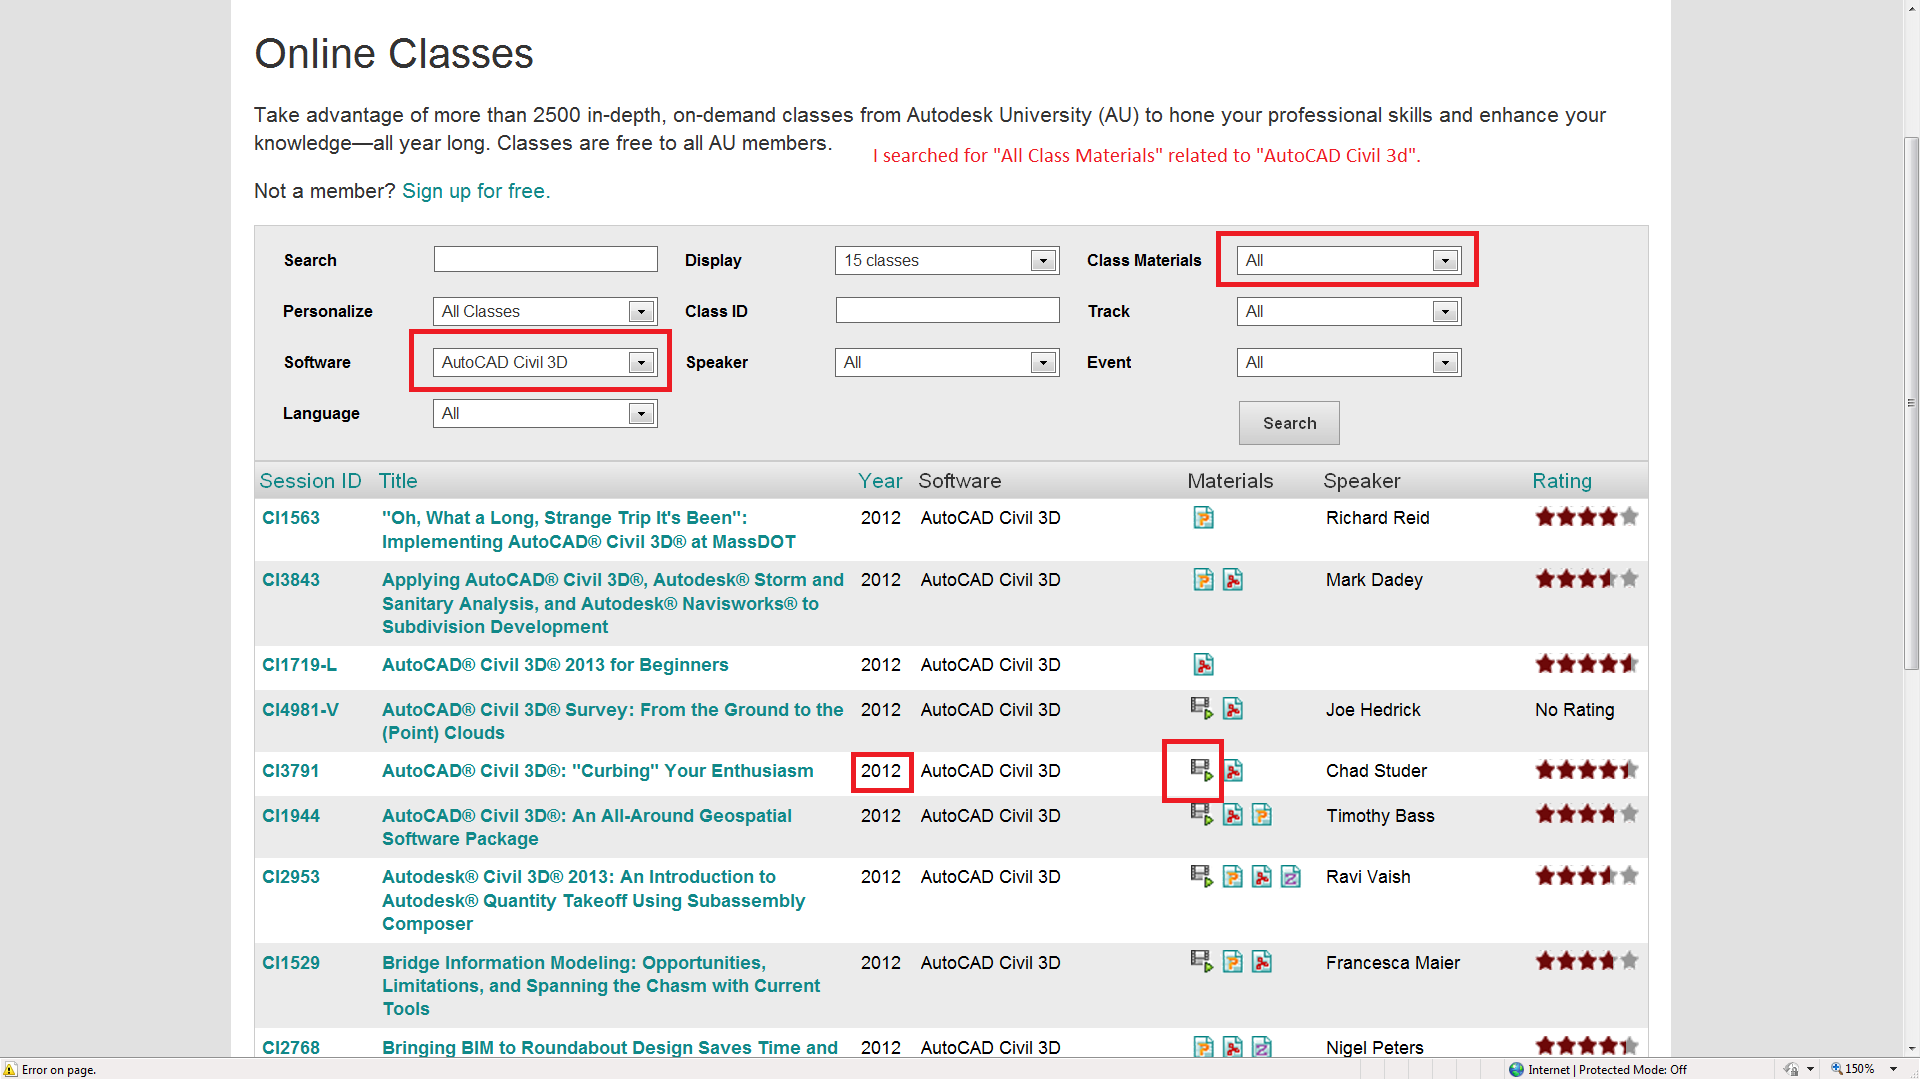Image resolution: width=1920 pixels, height=1080 pixels.
Task: Open PDF icon in Joe Hedrick row
Action: click(x=1233, y=709)
